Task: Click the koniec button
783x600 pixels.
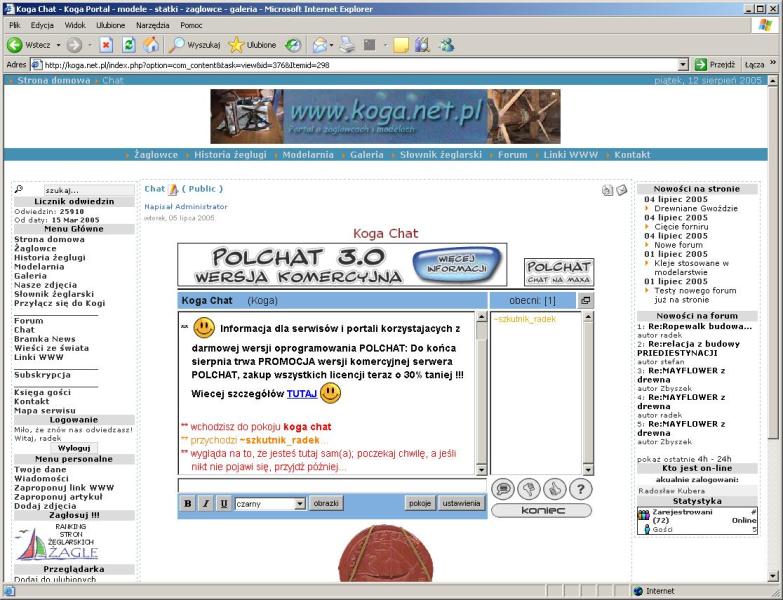Action: click(x=542, y=510)
